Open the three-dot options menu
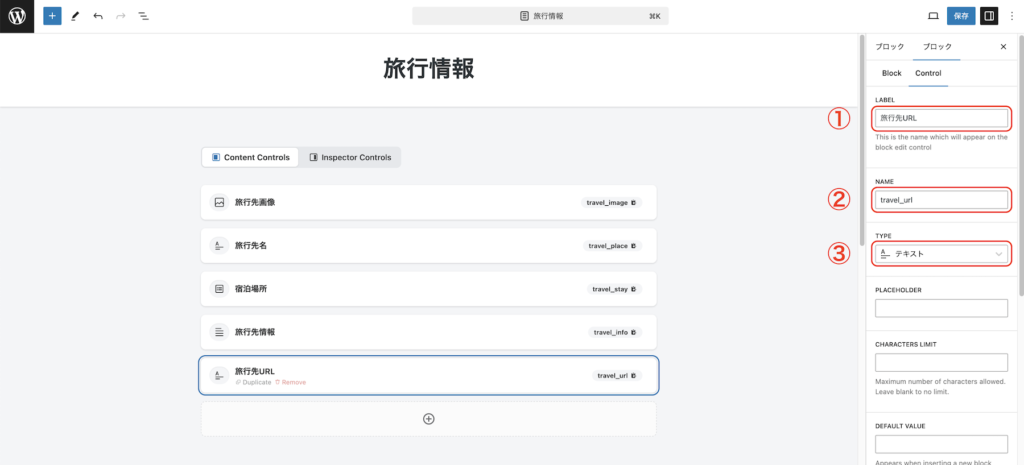The width and height of the screenshot is (1024, 465). pyautogui.click(x=1011, y=17)
